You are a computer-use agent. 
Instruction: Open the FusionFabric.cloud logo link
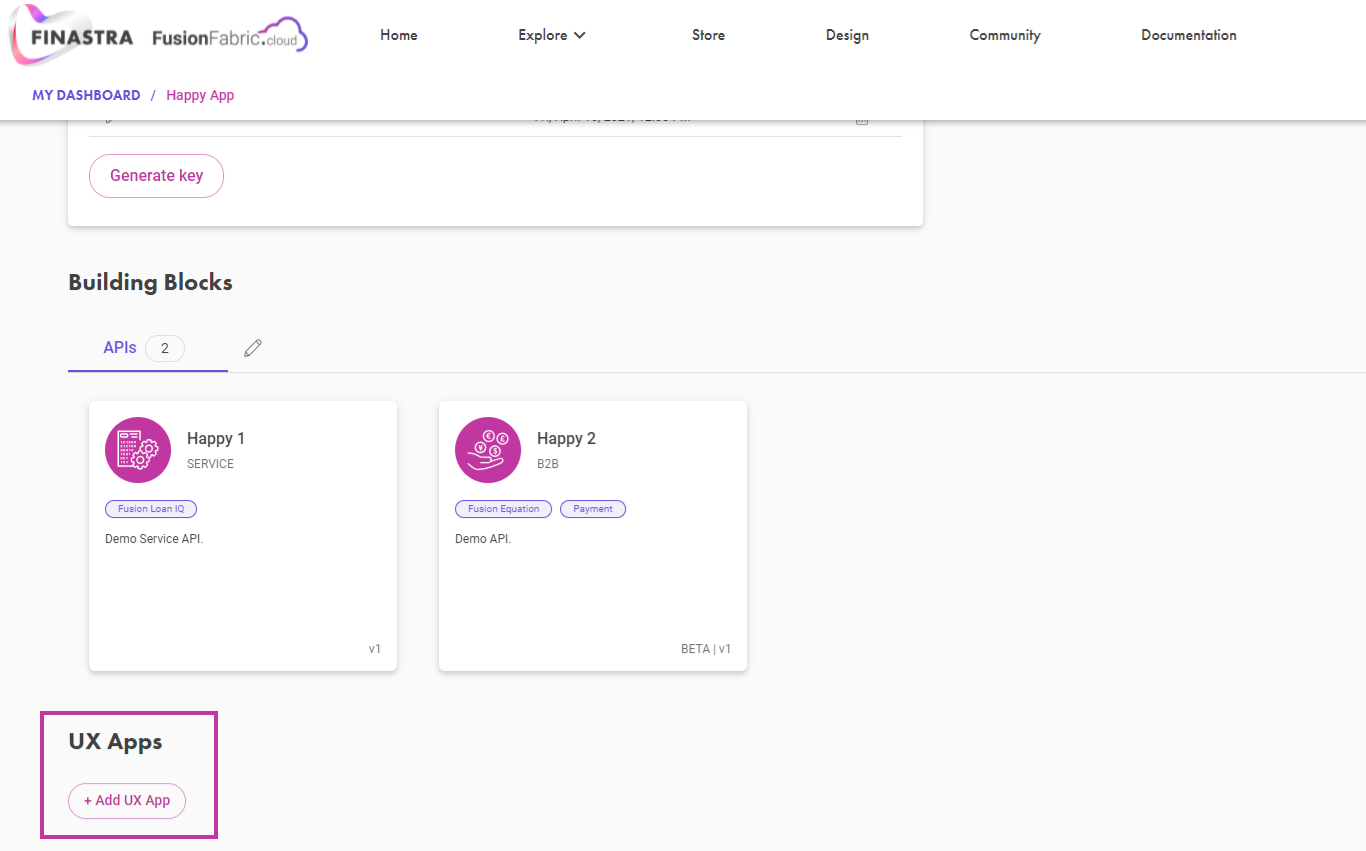tap(230, 36)
